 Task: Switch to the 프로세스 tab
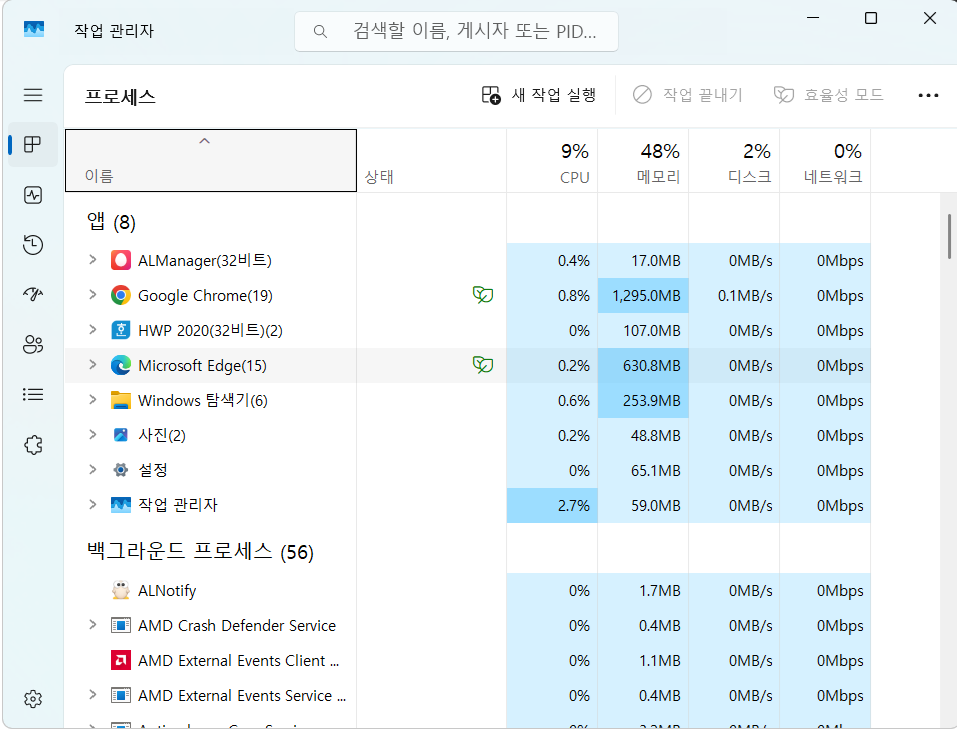tap(33, 144)
